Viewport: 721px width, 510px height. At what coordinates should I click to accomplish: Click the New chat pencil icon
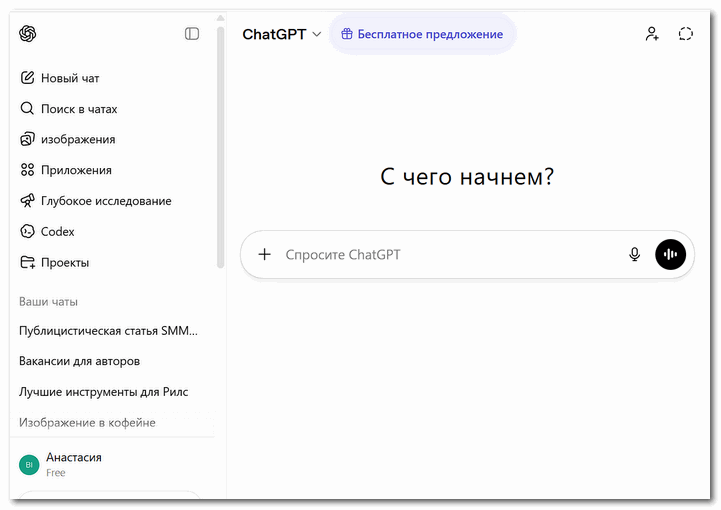point(28,78)
